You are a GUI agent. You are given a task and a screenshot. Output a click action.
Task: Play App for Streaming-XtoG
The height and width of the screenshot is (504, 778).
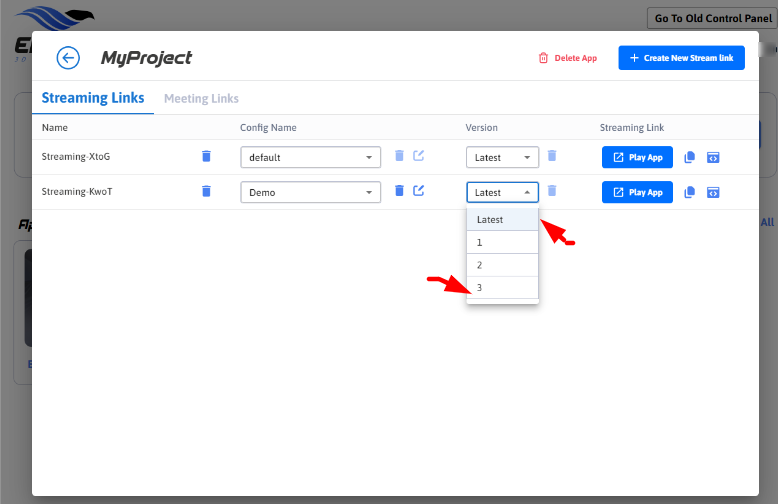click(x=637, y=157)
